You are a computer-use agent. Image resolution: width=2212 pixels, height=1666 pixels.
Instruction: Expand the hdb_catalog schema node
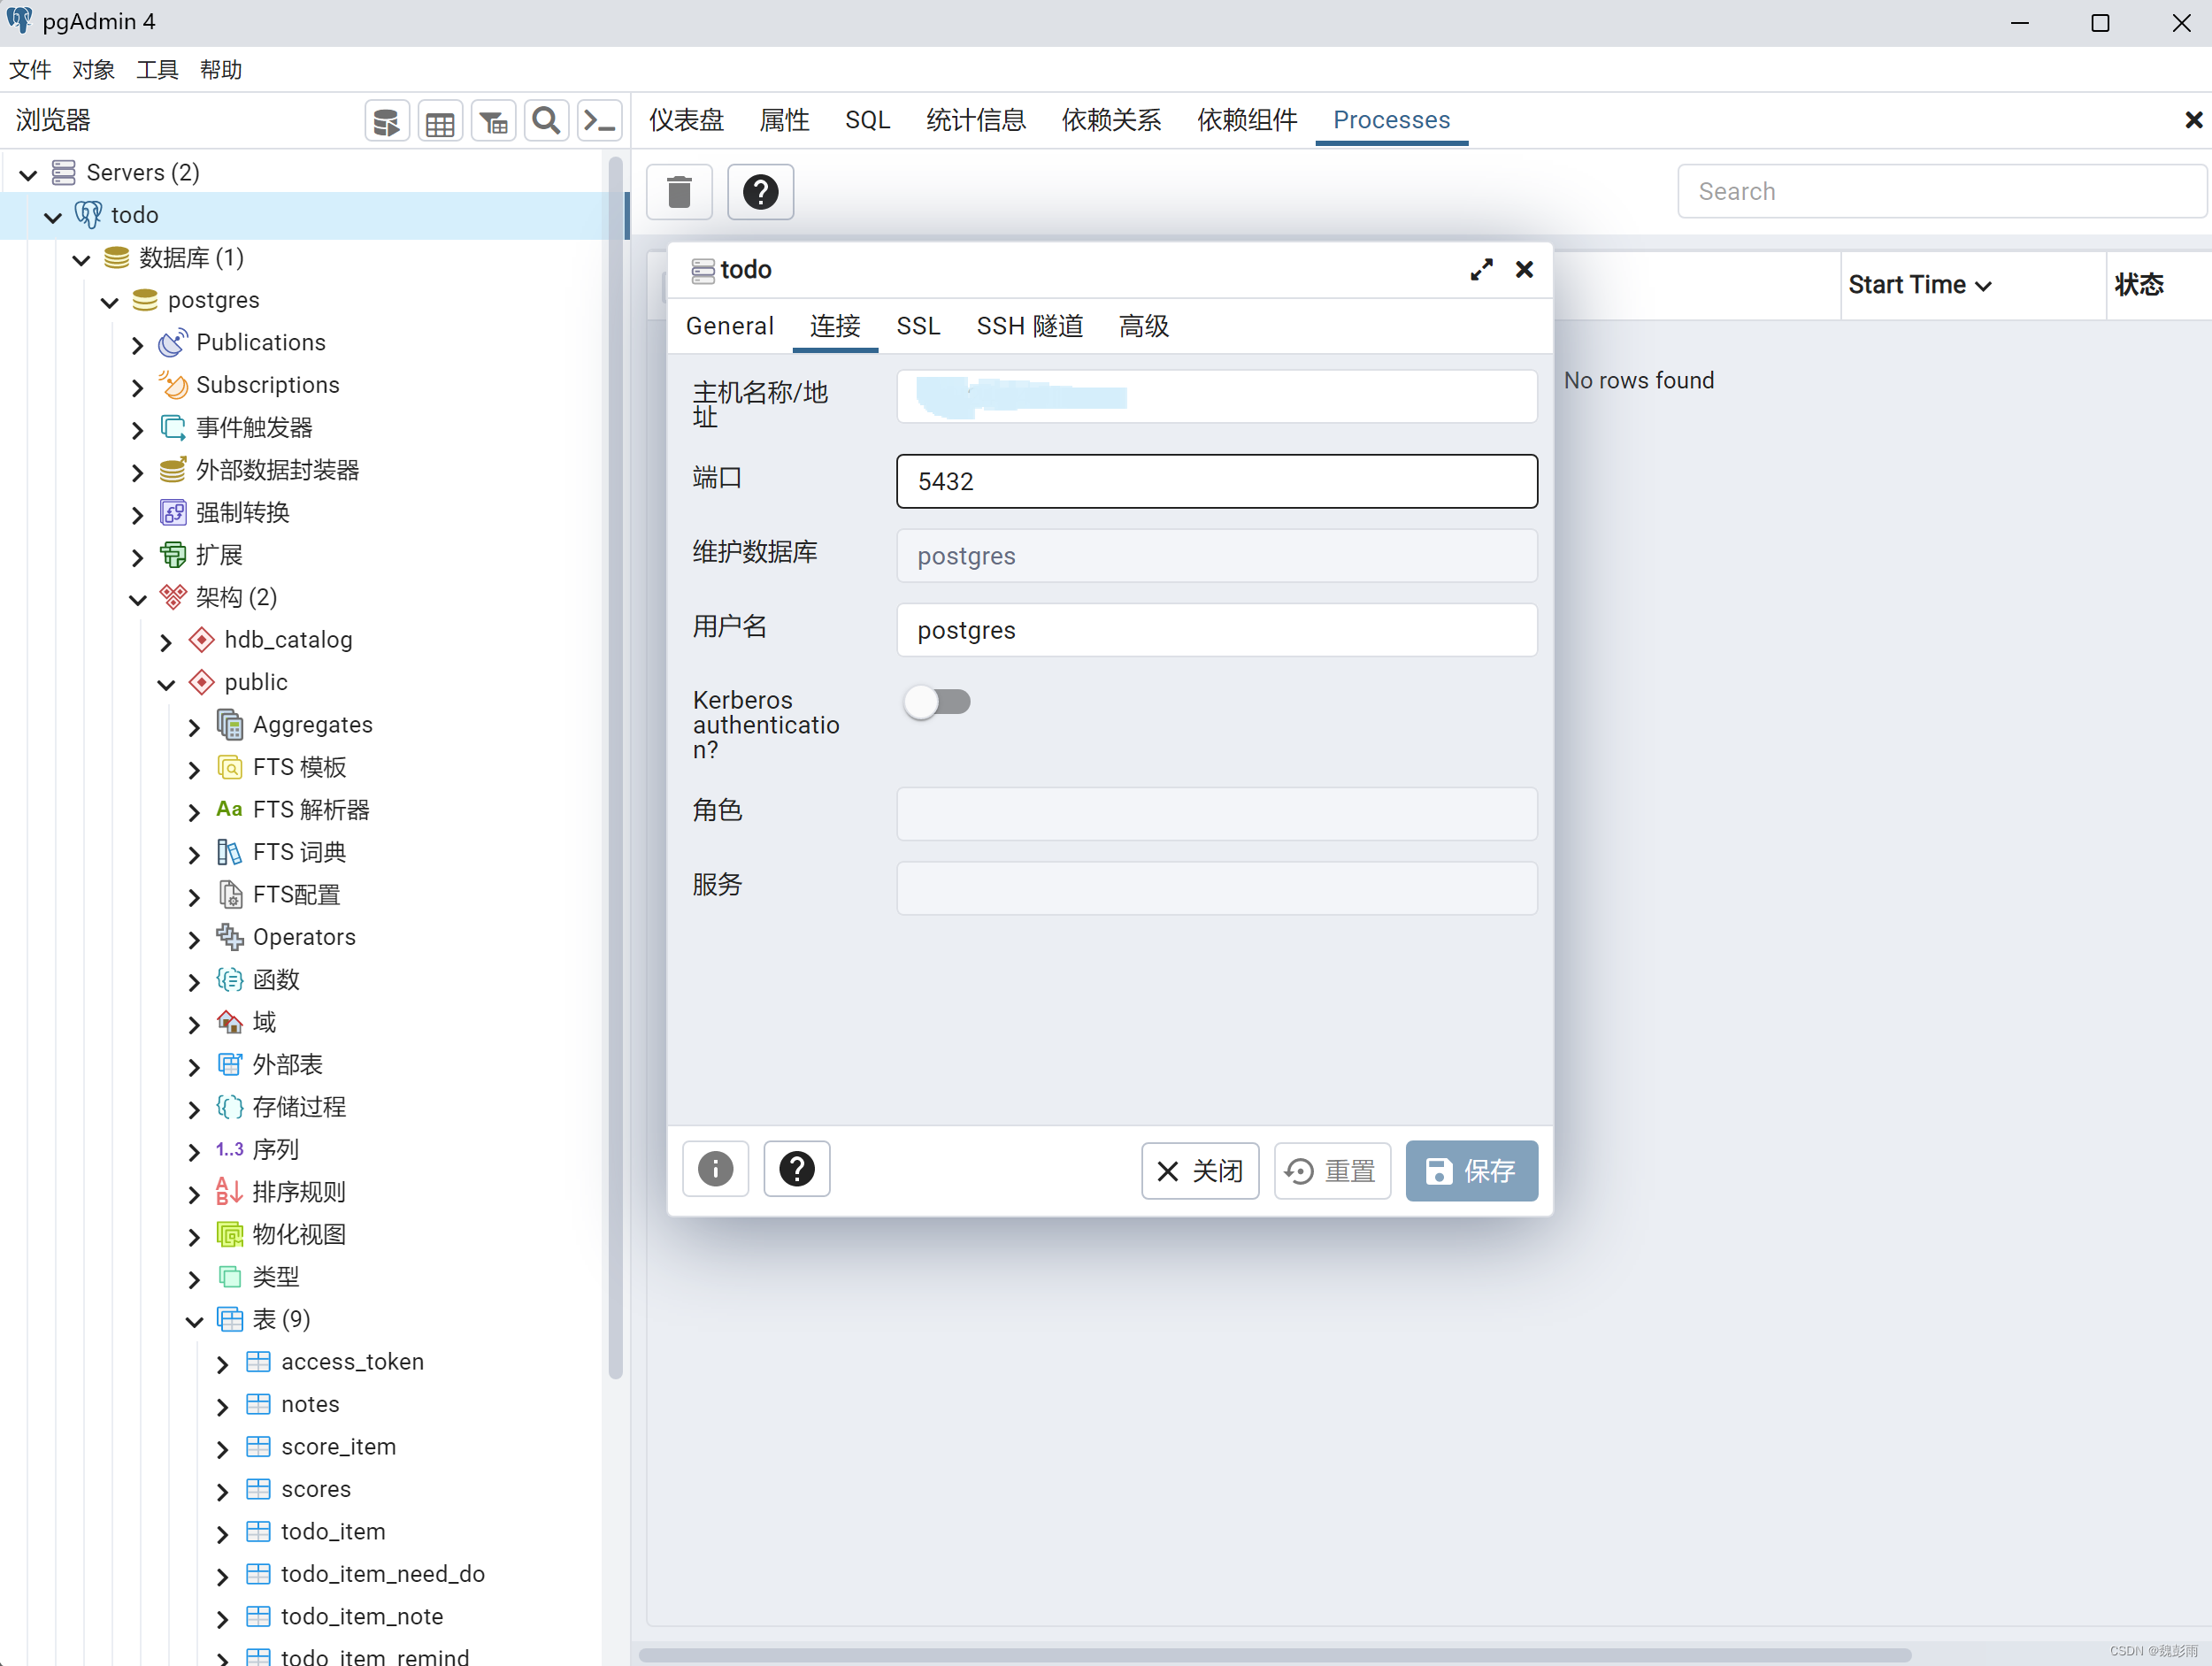pyautogui.click(x=167, y=642)
